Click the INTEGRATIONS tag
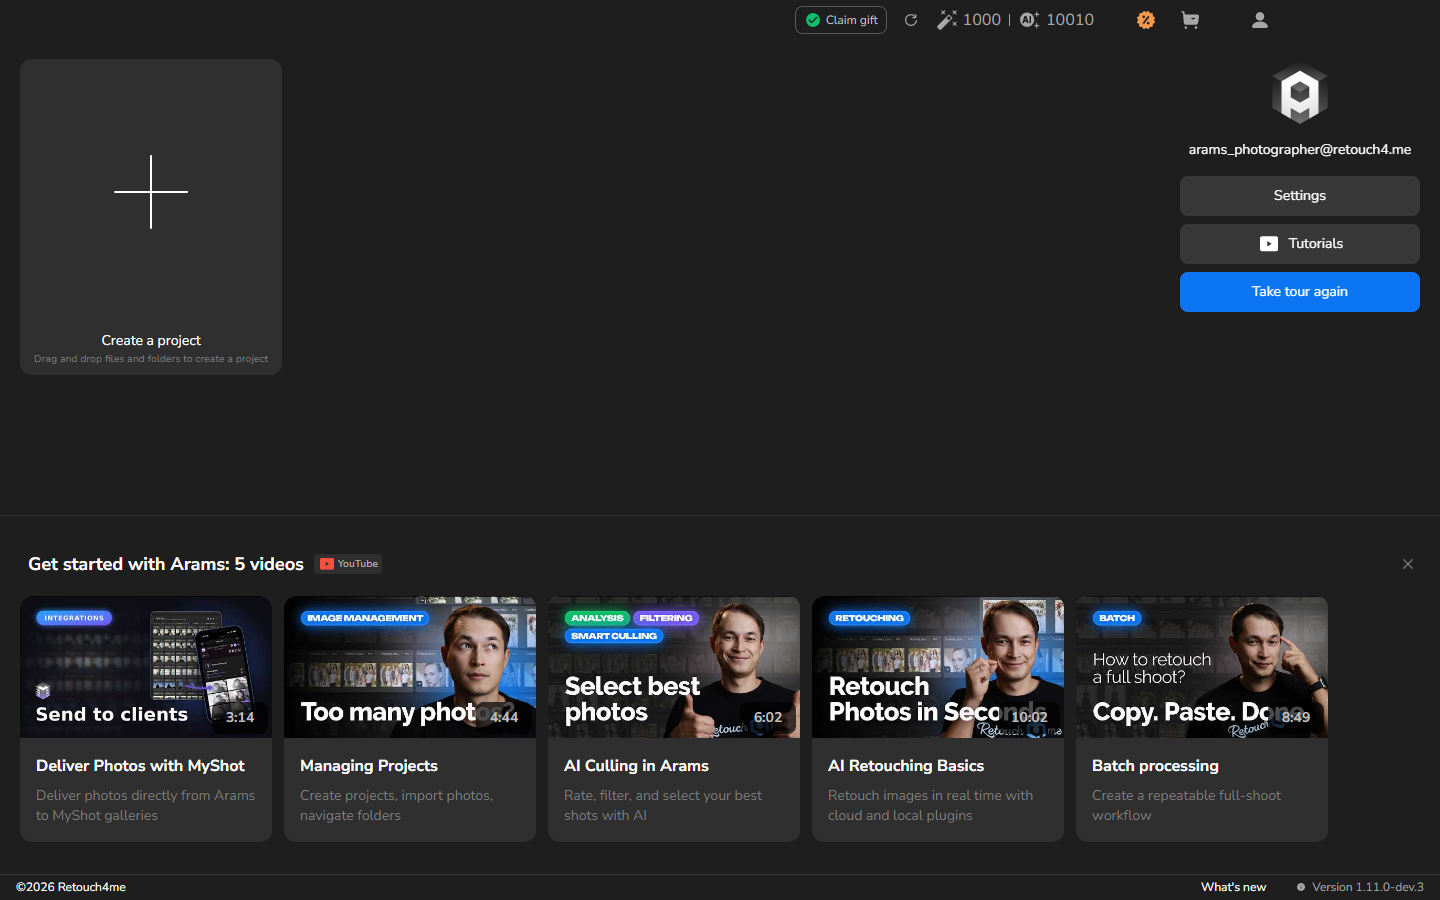This screenshot has width=1440, height=900. [74, 618]
